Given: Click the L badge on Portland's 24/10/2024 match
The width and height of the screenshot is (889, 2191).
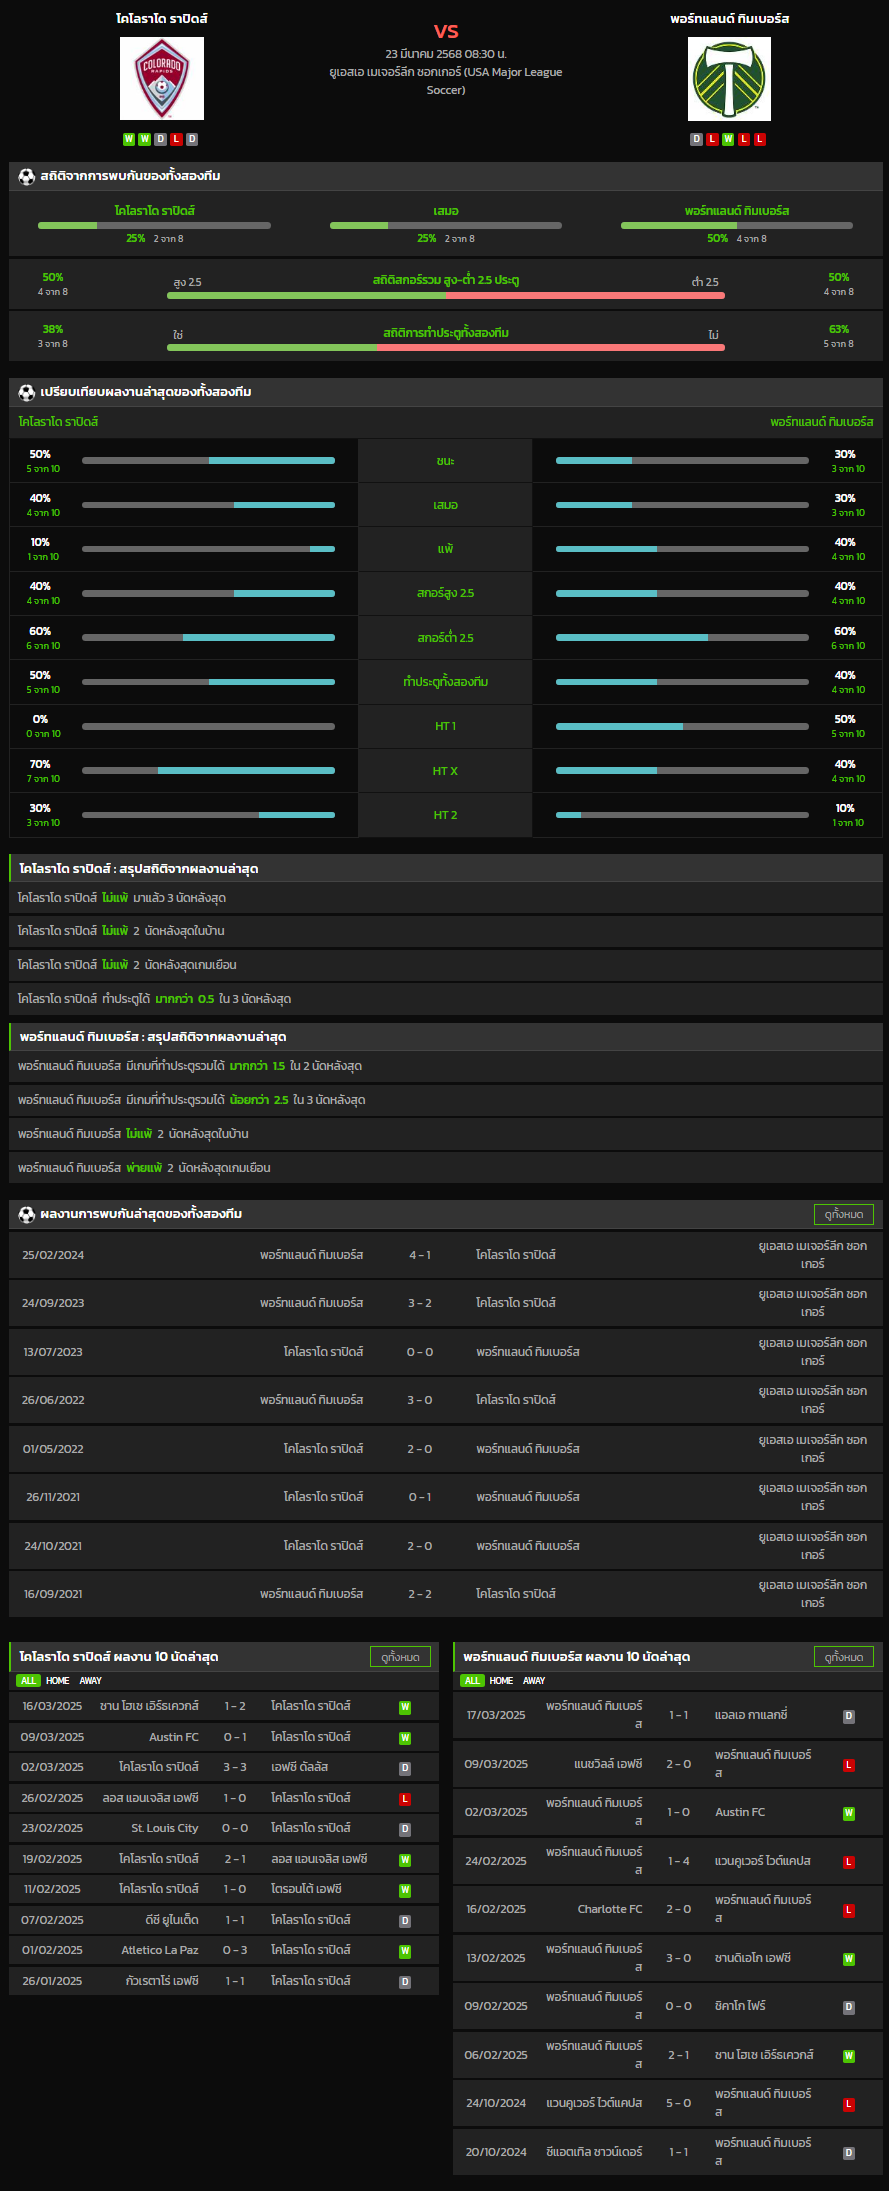Looking at the screenshot, I should [849, 2104].
